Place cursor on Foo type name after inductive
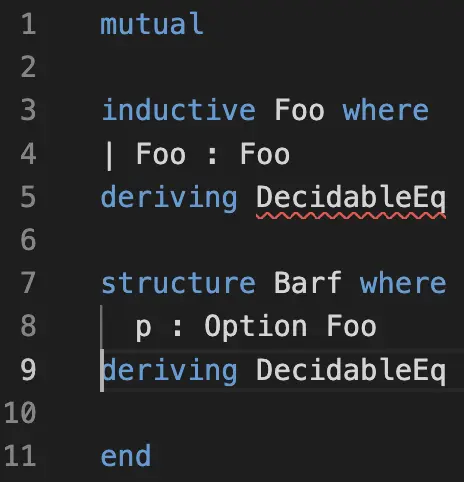Screen dimensions: 464x482 pyautogui.click(x=299, y=110)
